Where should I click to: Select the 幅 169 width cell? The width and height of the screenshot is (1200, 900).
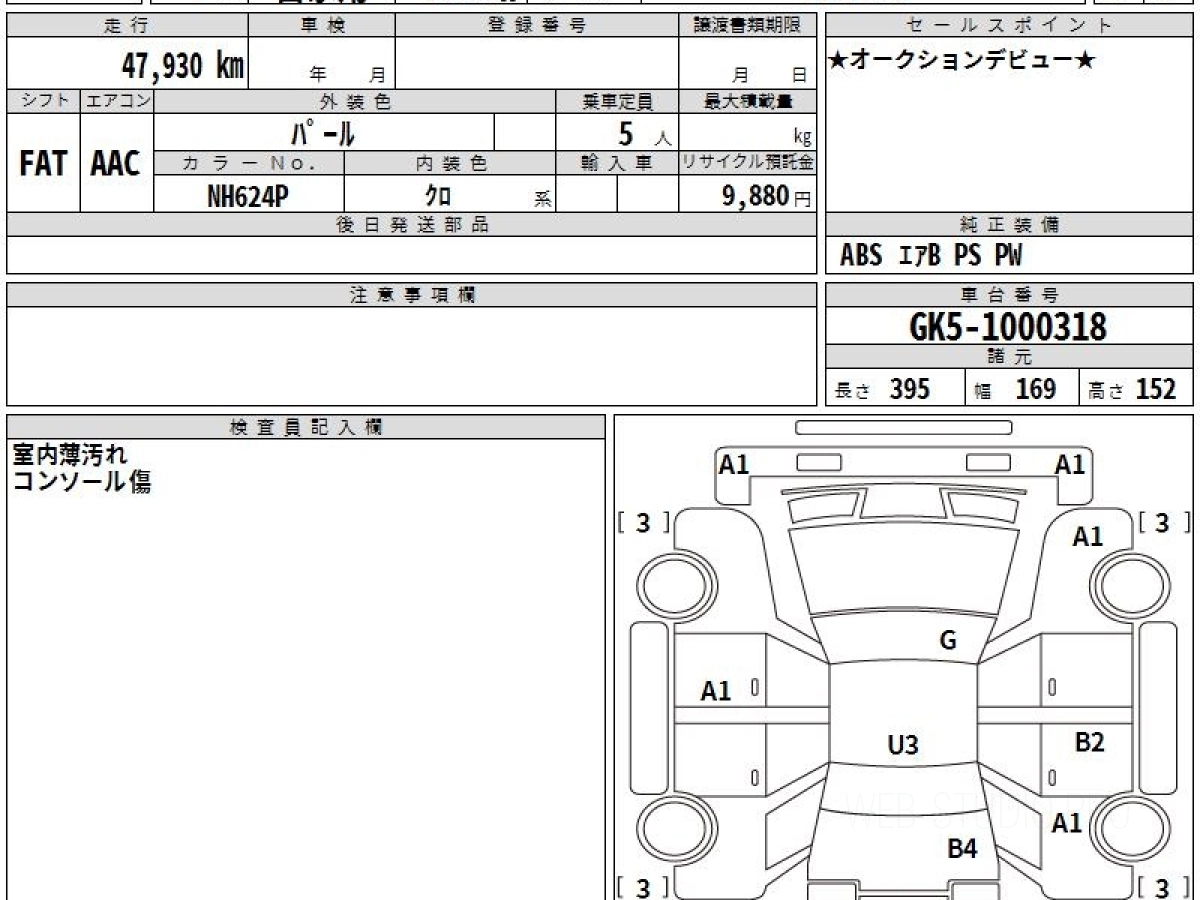pyautogui.click(x=1023, y=388)
